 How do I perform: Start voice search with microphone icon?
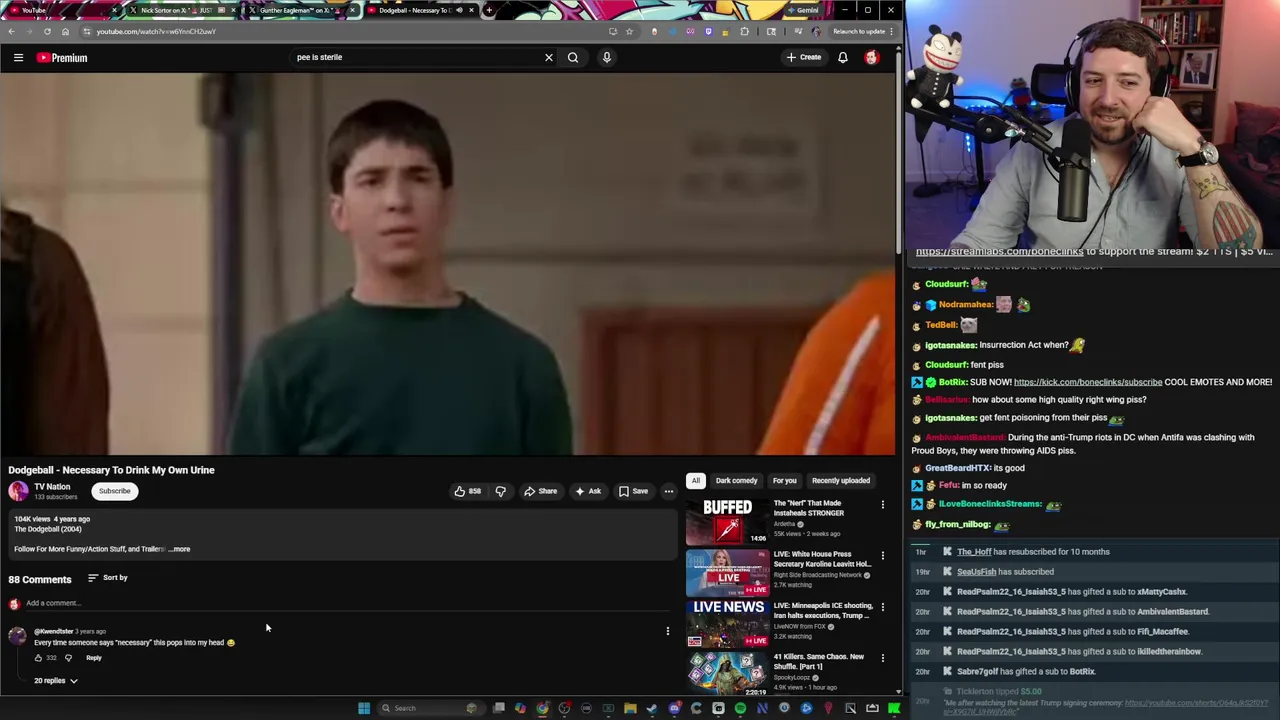coord(606,57)
